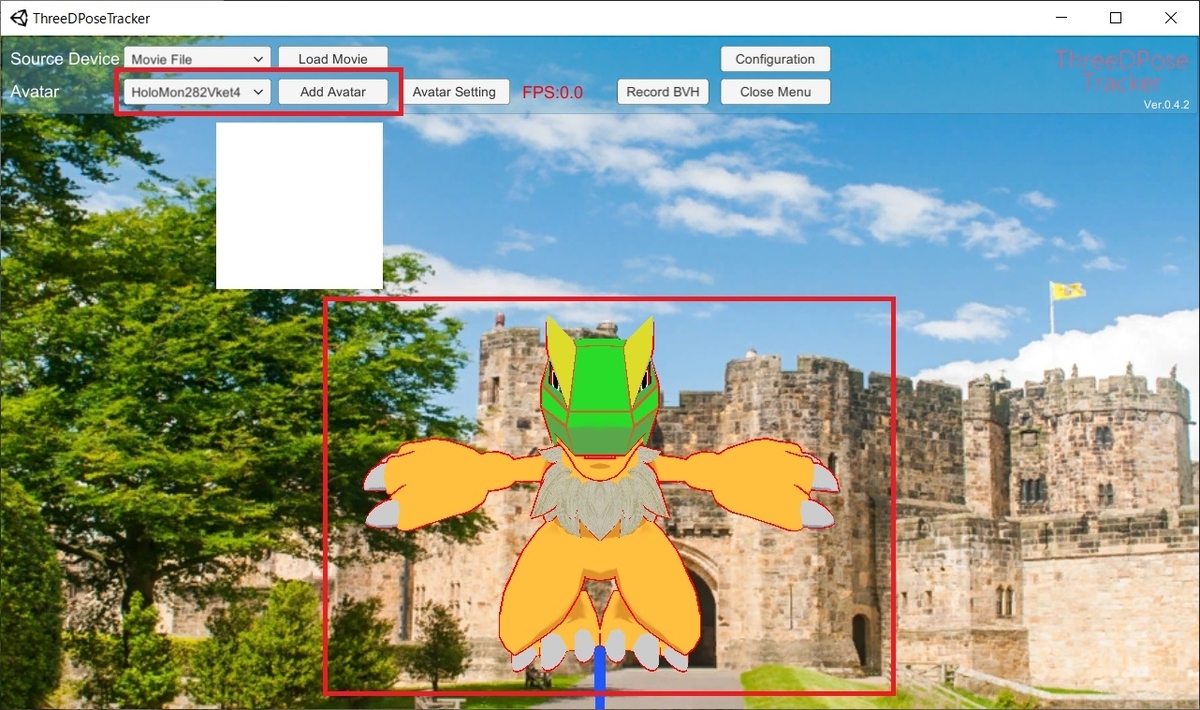1200x710 pixels.
Task: Minimize the ThreeDPoseTracker window
Action: coord(1060,18)
